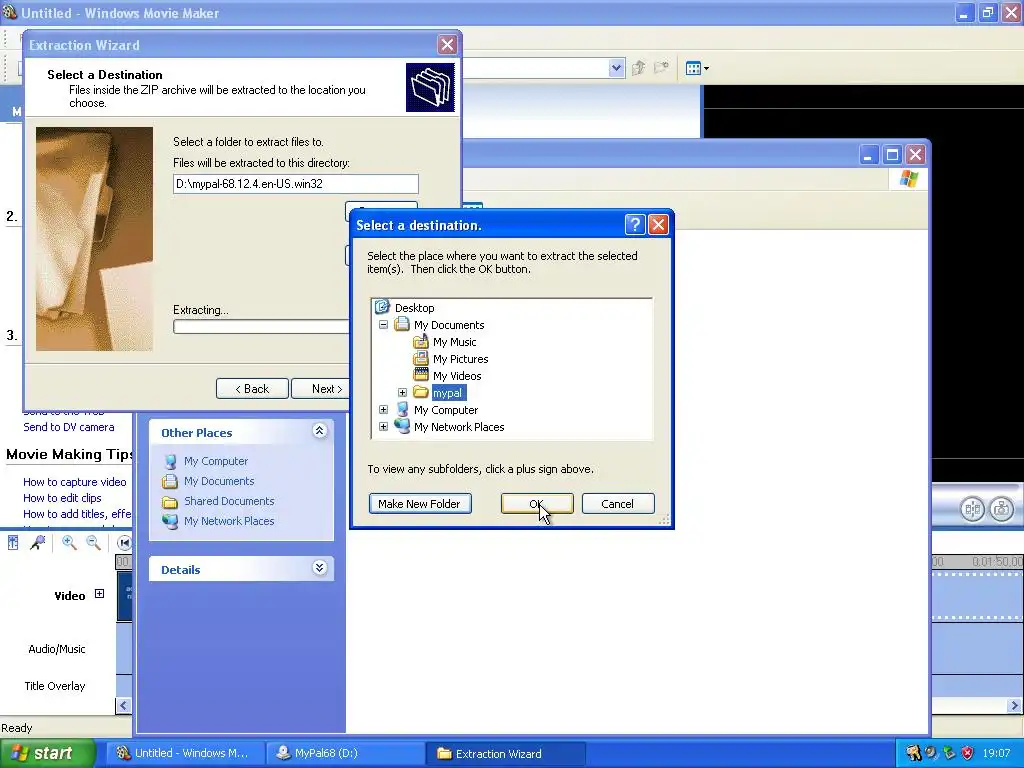Click Narrate timeline microphone icon
Screen dimensions: 1024x768
(38, 543)
